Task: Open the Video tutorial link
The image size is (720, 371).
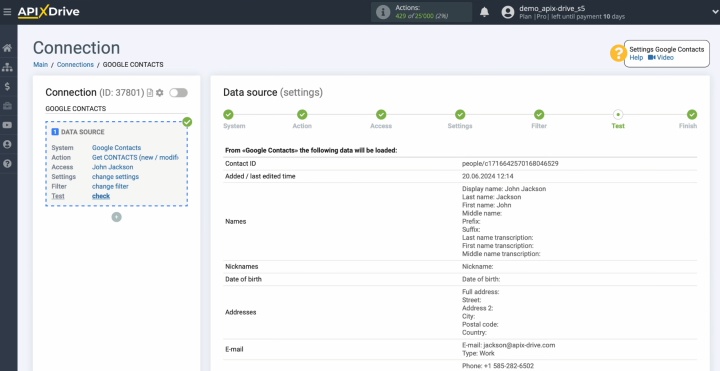Action: click(661, 57)
